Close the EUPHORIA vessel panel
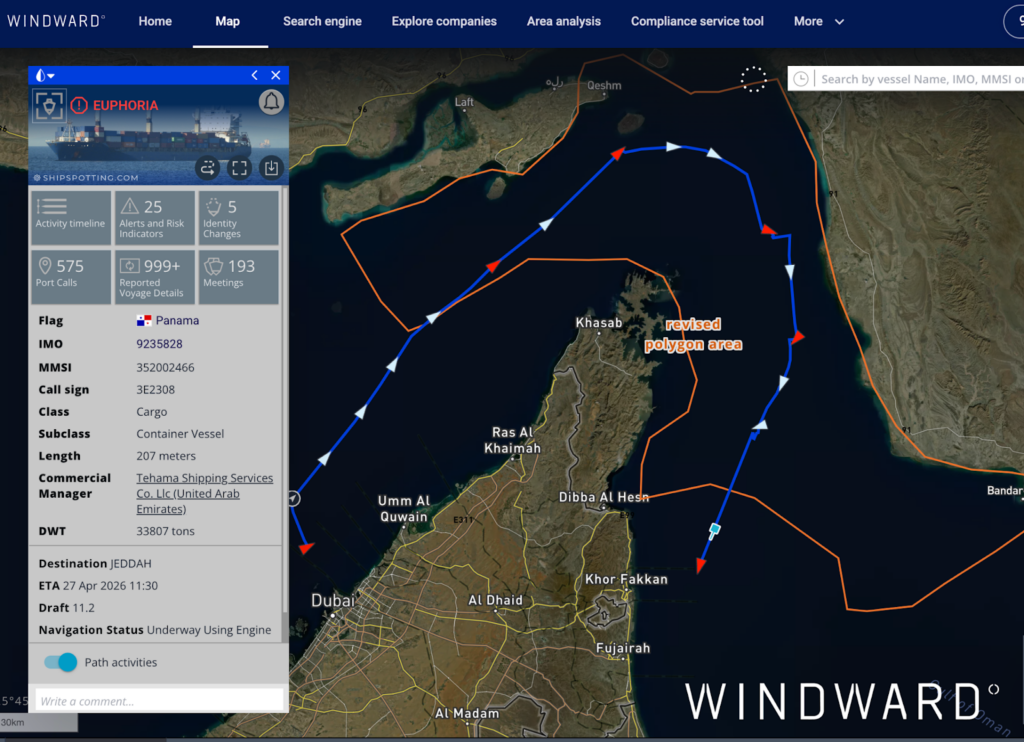The image size is (1024, 742). [x=276, y=75]
